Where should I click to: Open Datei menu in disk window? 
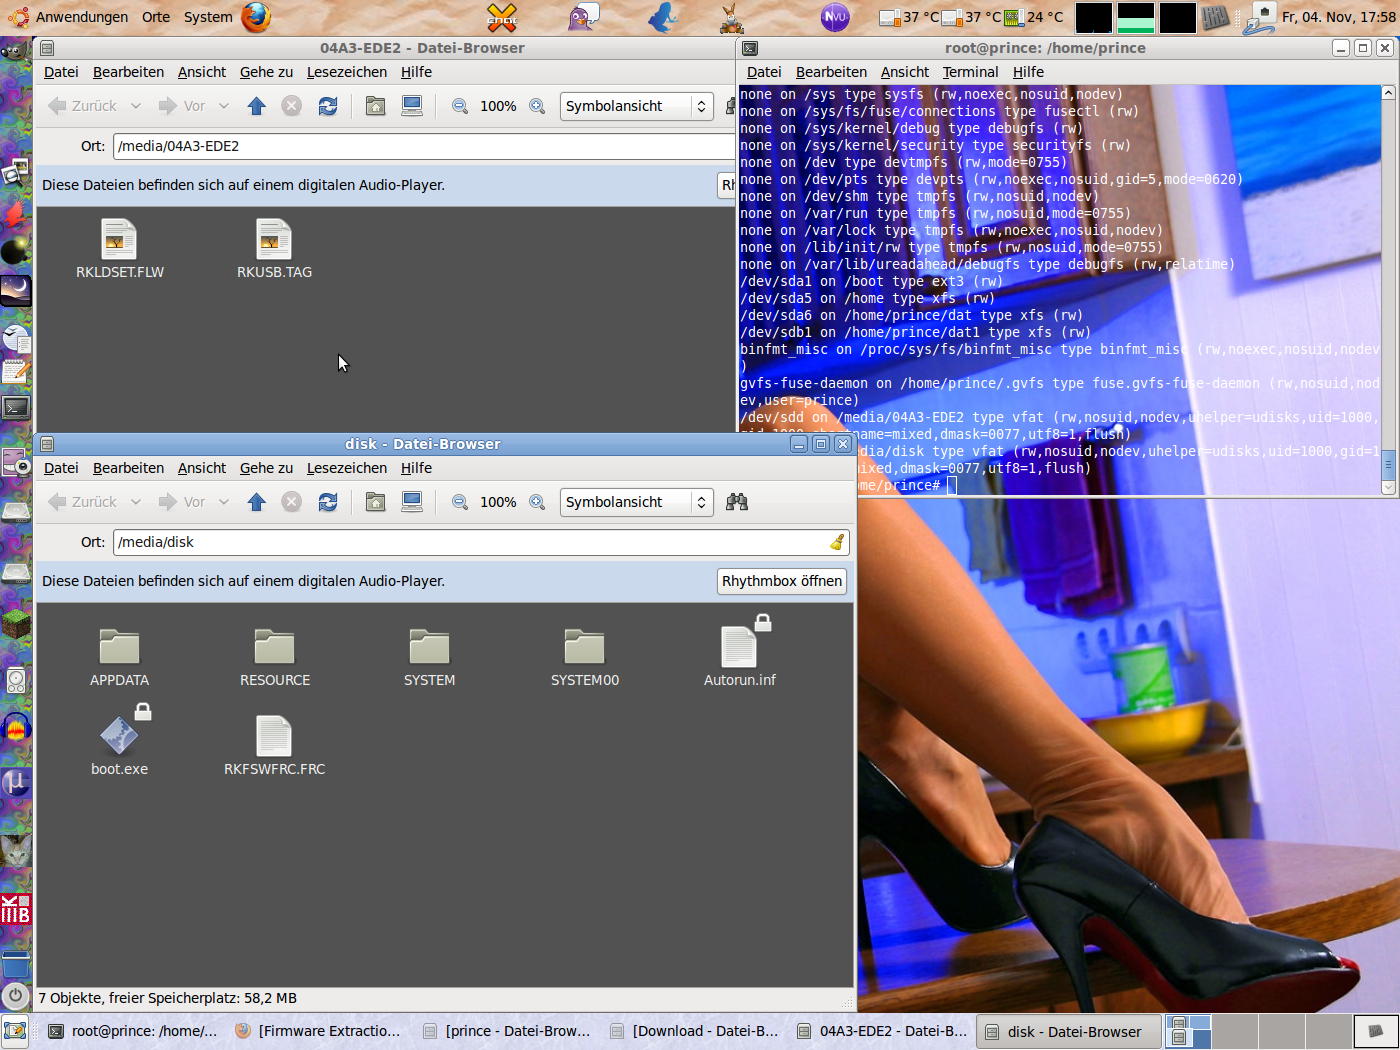[61, 468]
